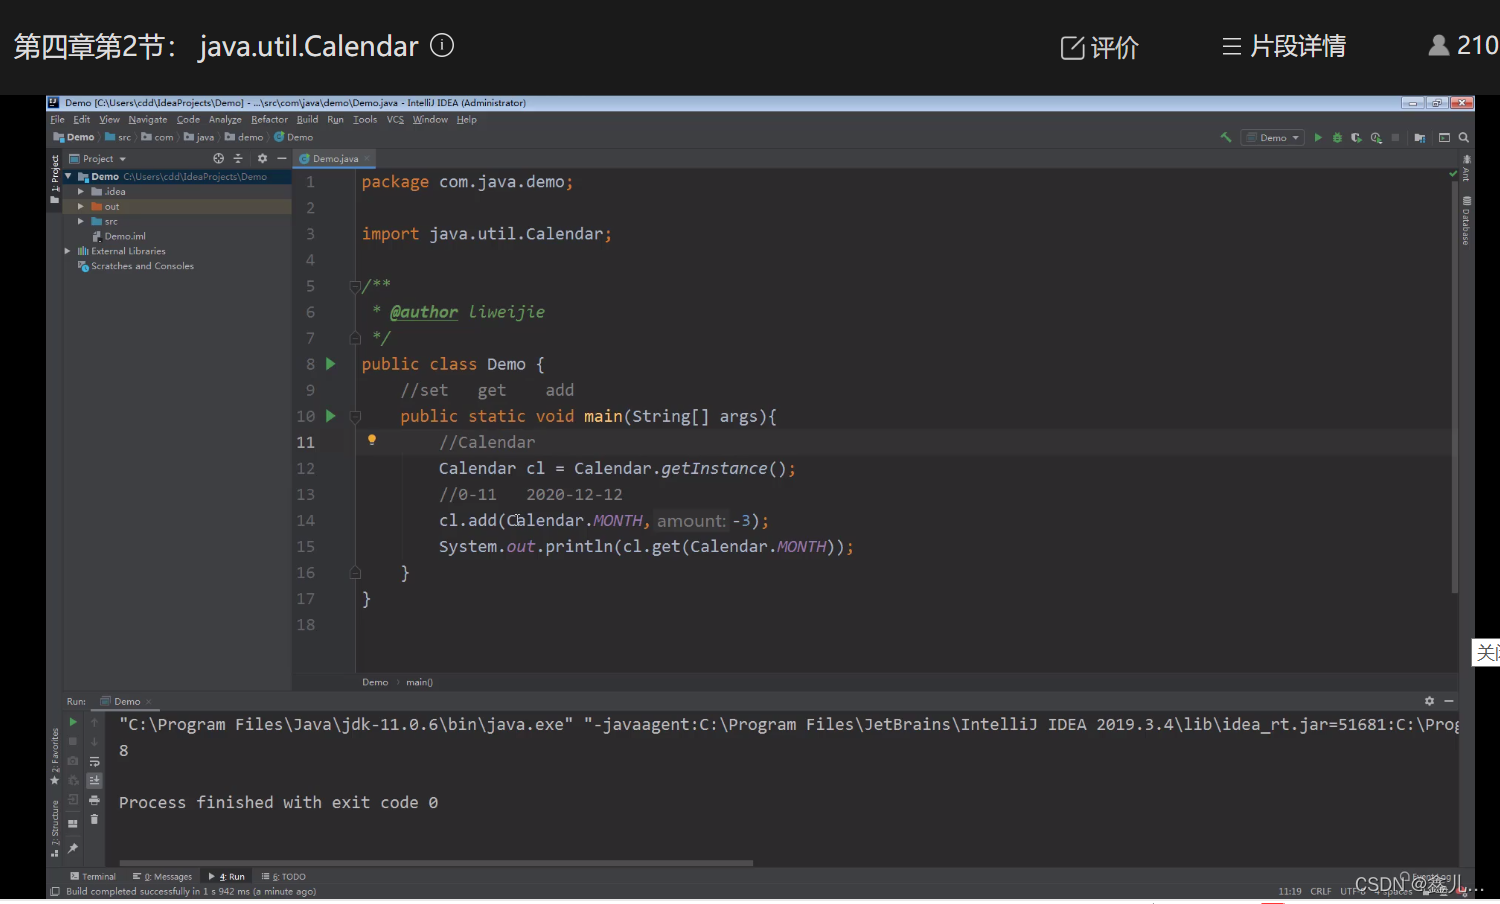
Task: Collapse the Javadoc comment fold at line 5
Action: (354, 287)
